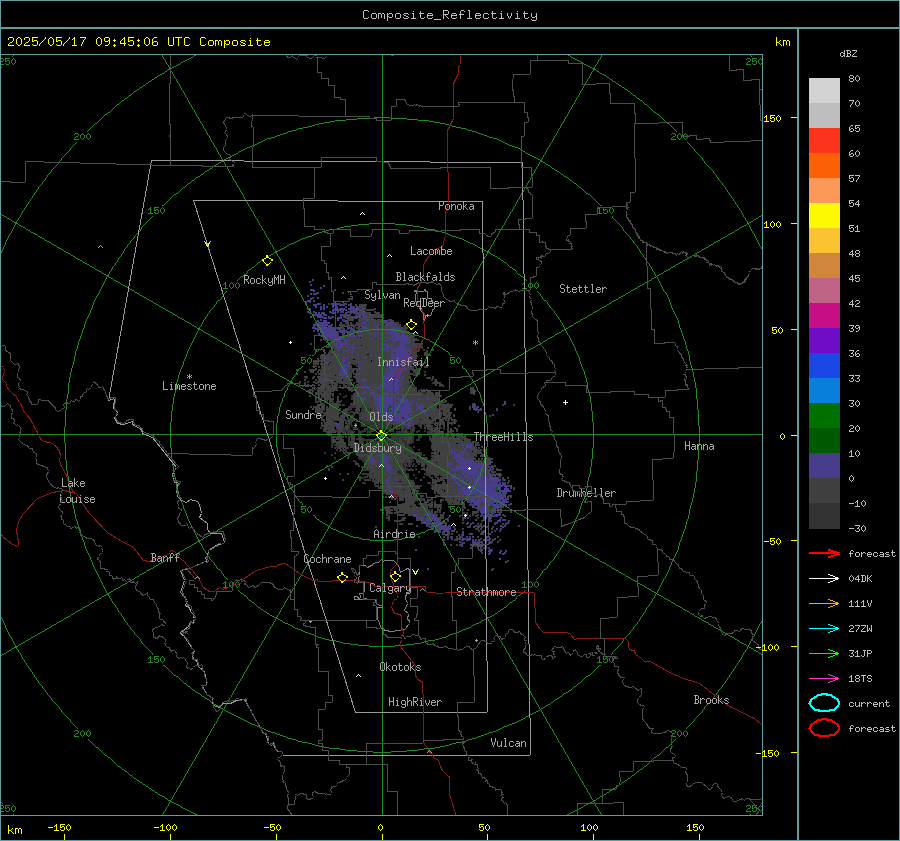Click the HighRiver town label
The height and width of the screenshot is (841, 900).
(x=415, y=702)
